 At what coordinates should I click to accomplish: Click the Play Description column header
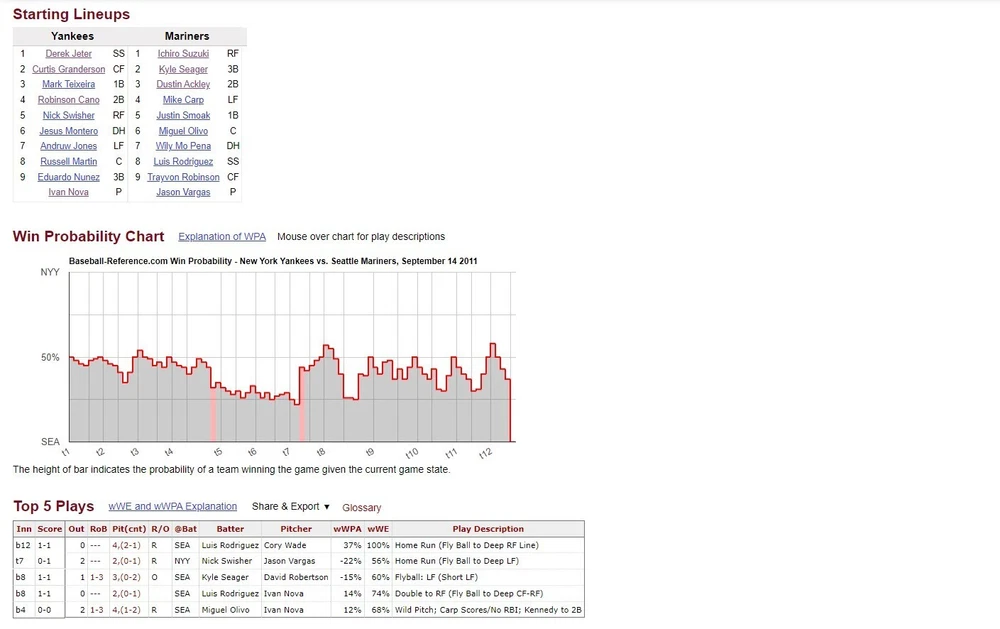[x=488, y=529]
